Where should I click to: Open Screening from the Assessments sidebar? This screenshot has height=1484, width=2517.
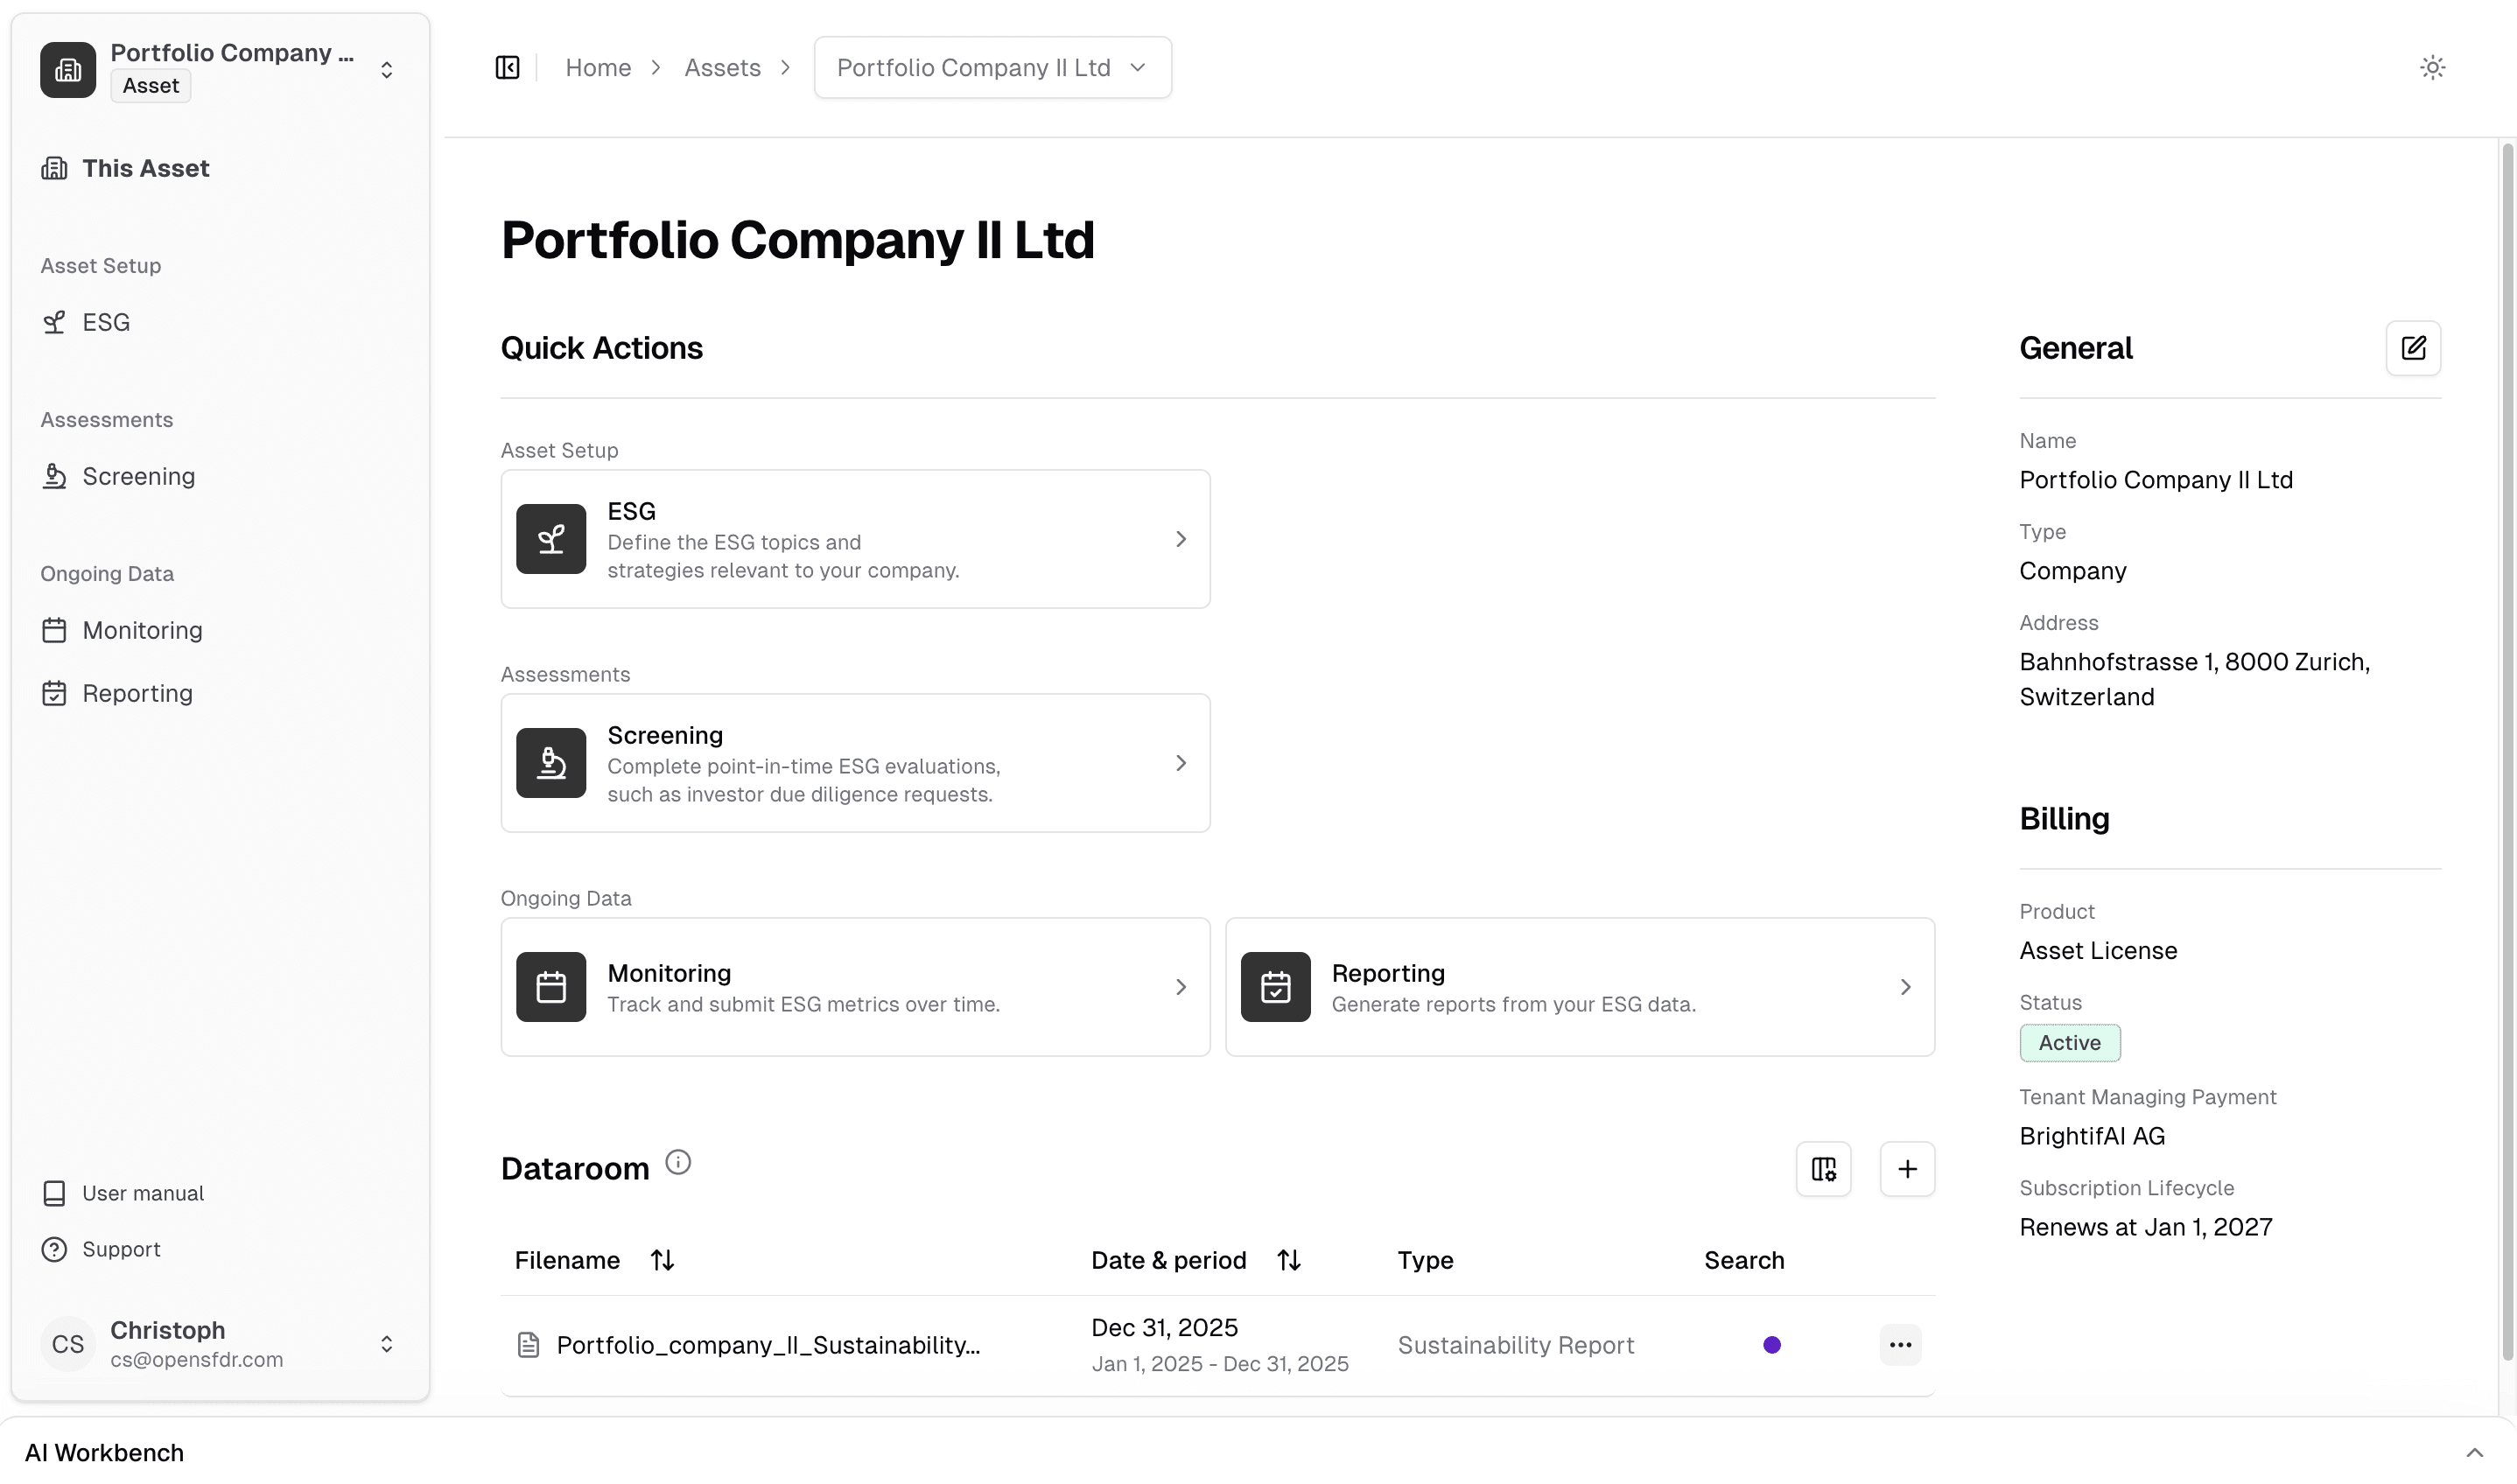tap(139, 477)
